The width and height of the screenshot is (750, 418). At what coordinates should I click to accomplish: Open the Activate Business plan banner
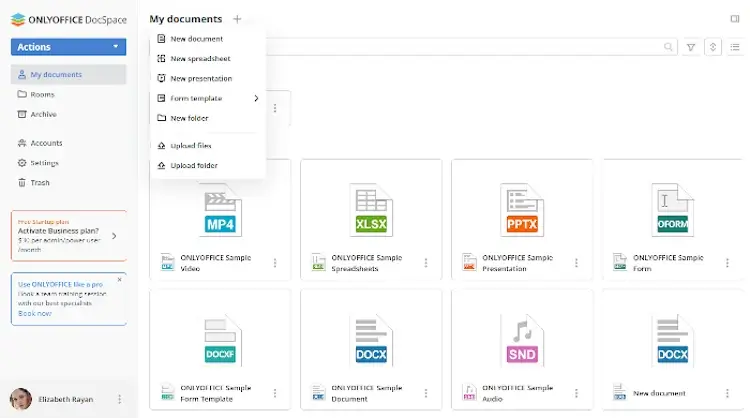(68, 236)
